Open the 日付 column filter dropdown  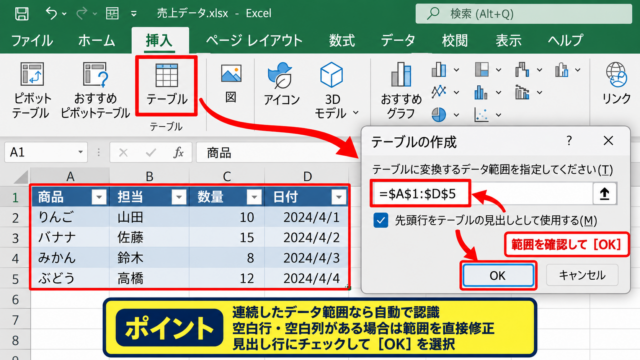tap(339, 197)
